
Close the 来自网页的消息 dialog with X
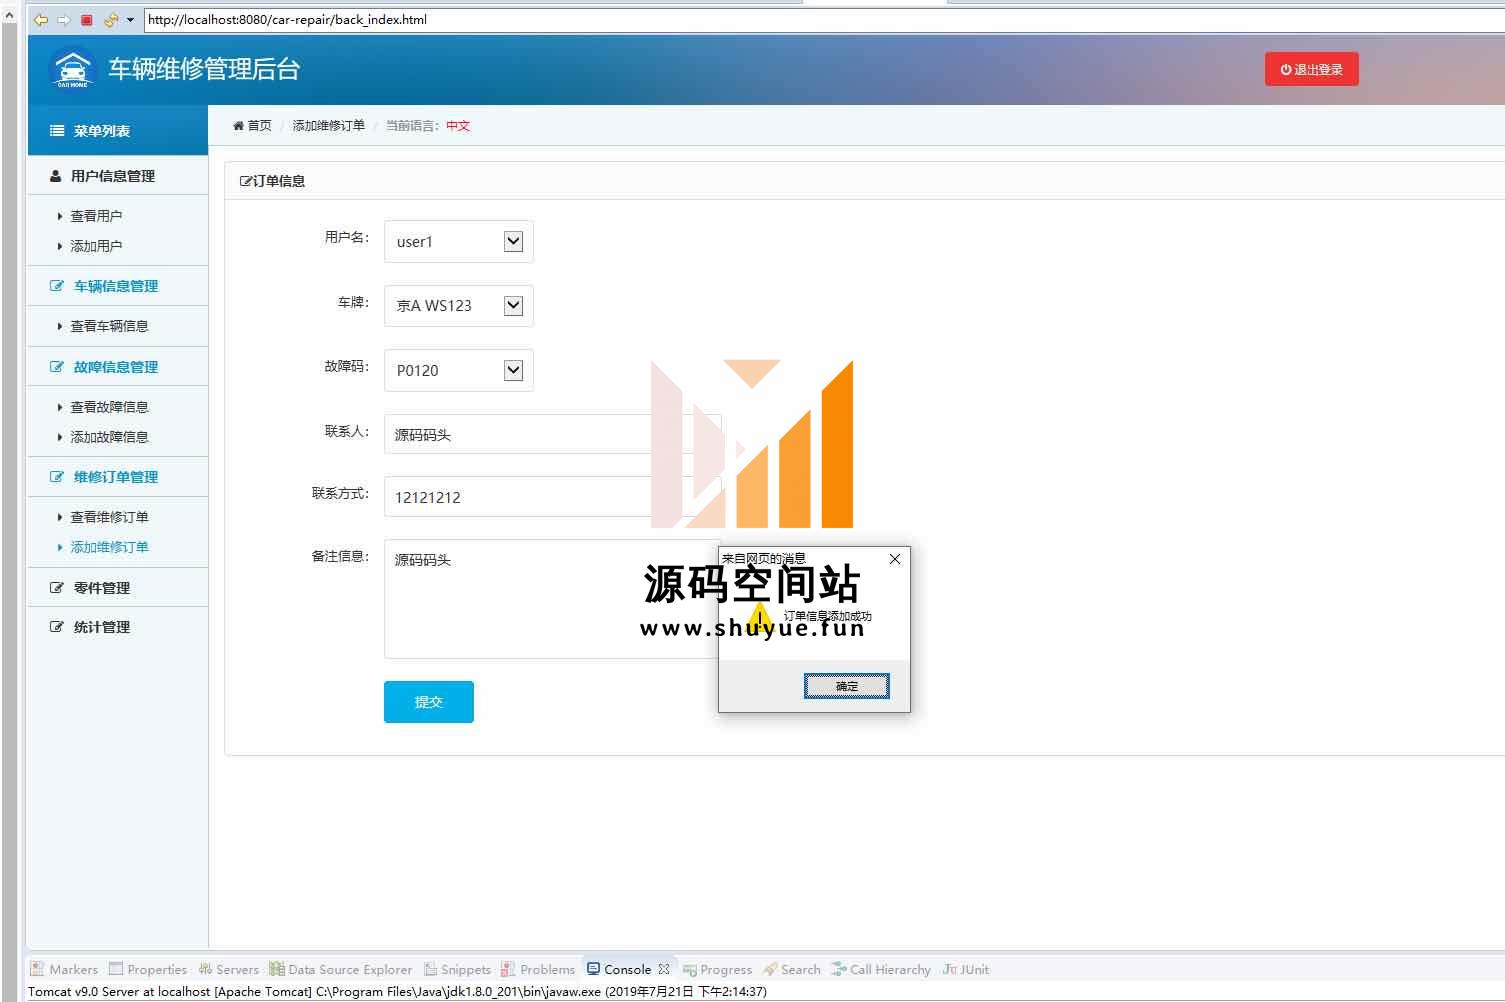[894, 559]
